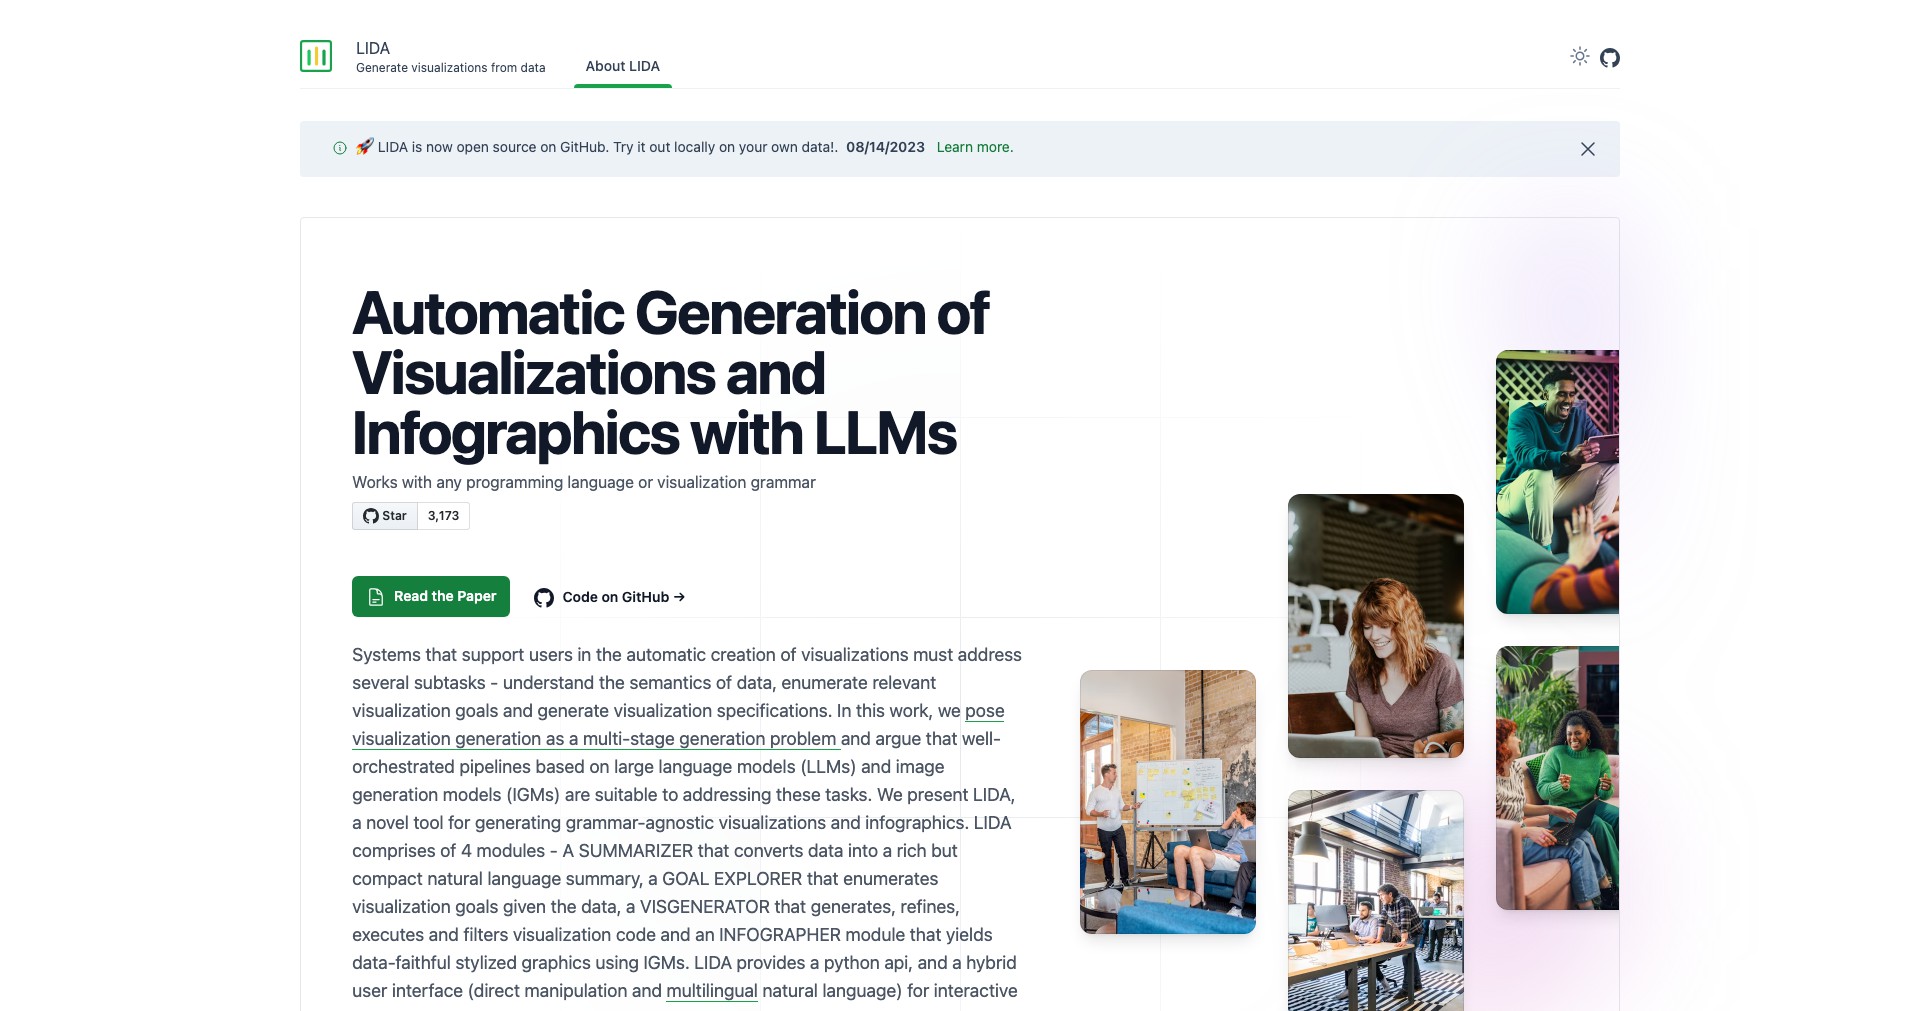The height and width of the screenshot is (1011, 1920).
Task: View the open-plan office desks photo
Action: [1376, 901]
